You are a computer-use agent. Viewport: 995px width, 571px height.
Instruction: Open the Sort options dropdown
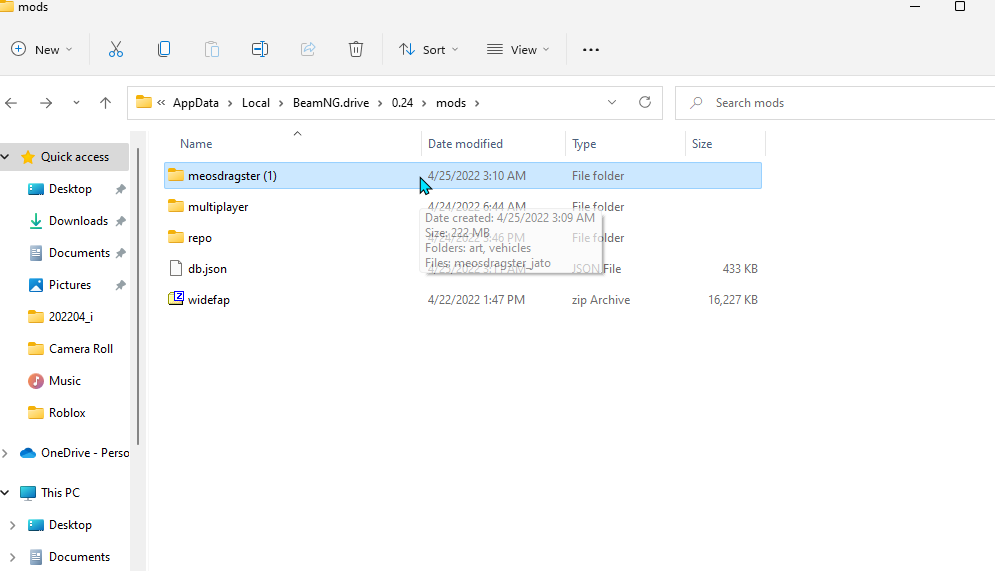(428, 49)
